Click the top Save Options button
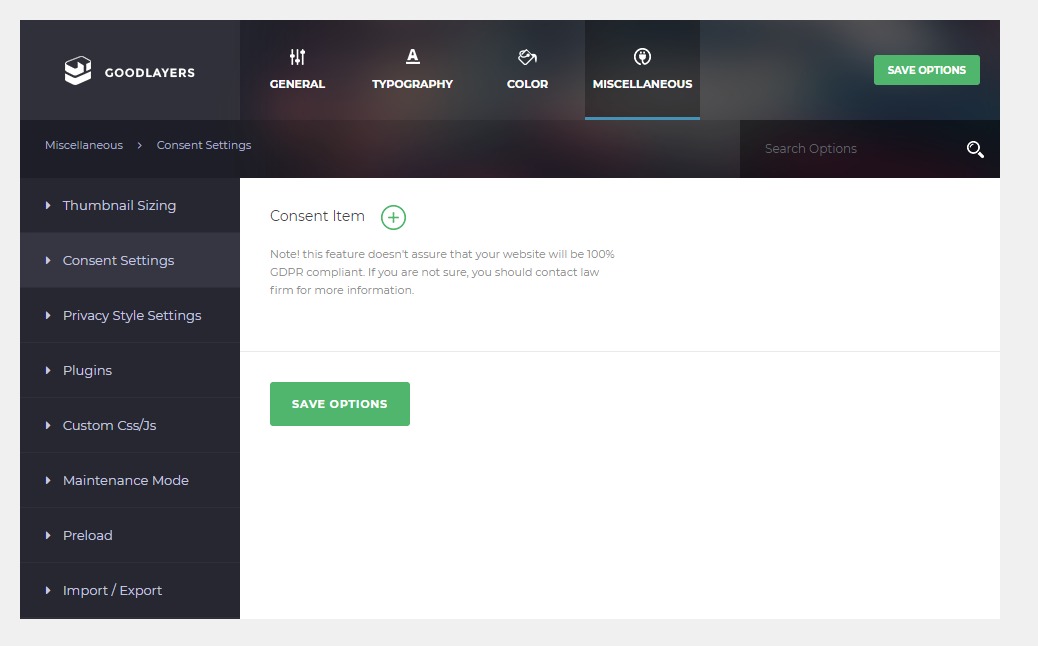This screenshot has width=1038, height=646. pos(926,70)
